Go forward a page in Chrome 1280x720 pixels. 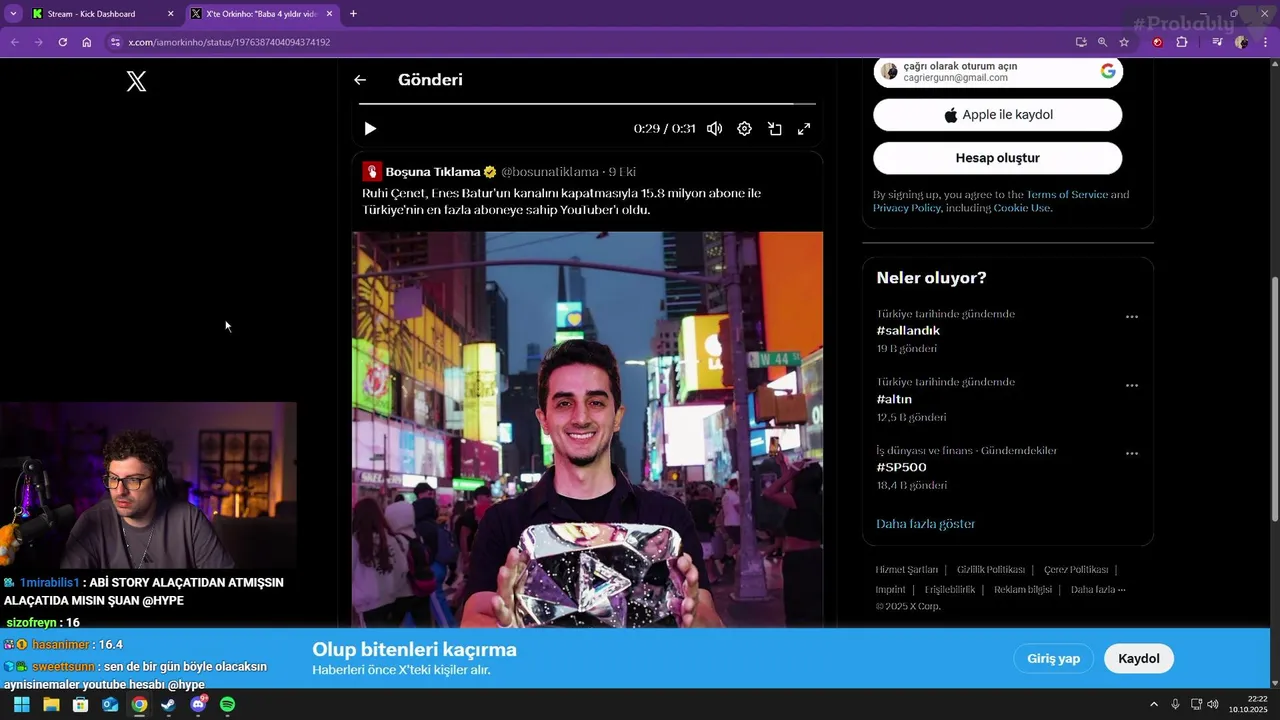(38, 42)
